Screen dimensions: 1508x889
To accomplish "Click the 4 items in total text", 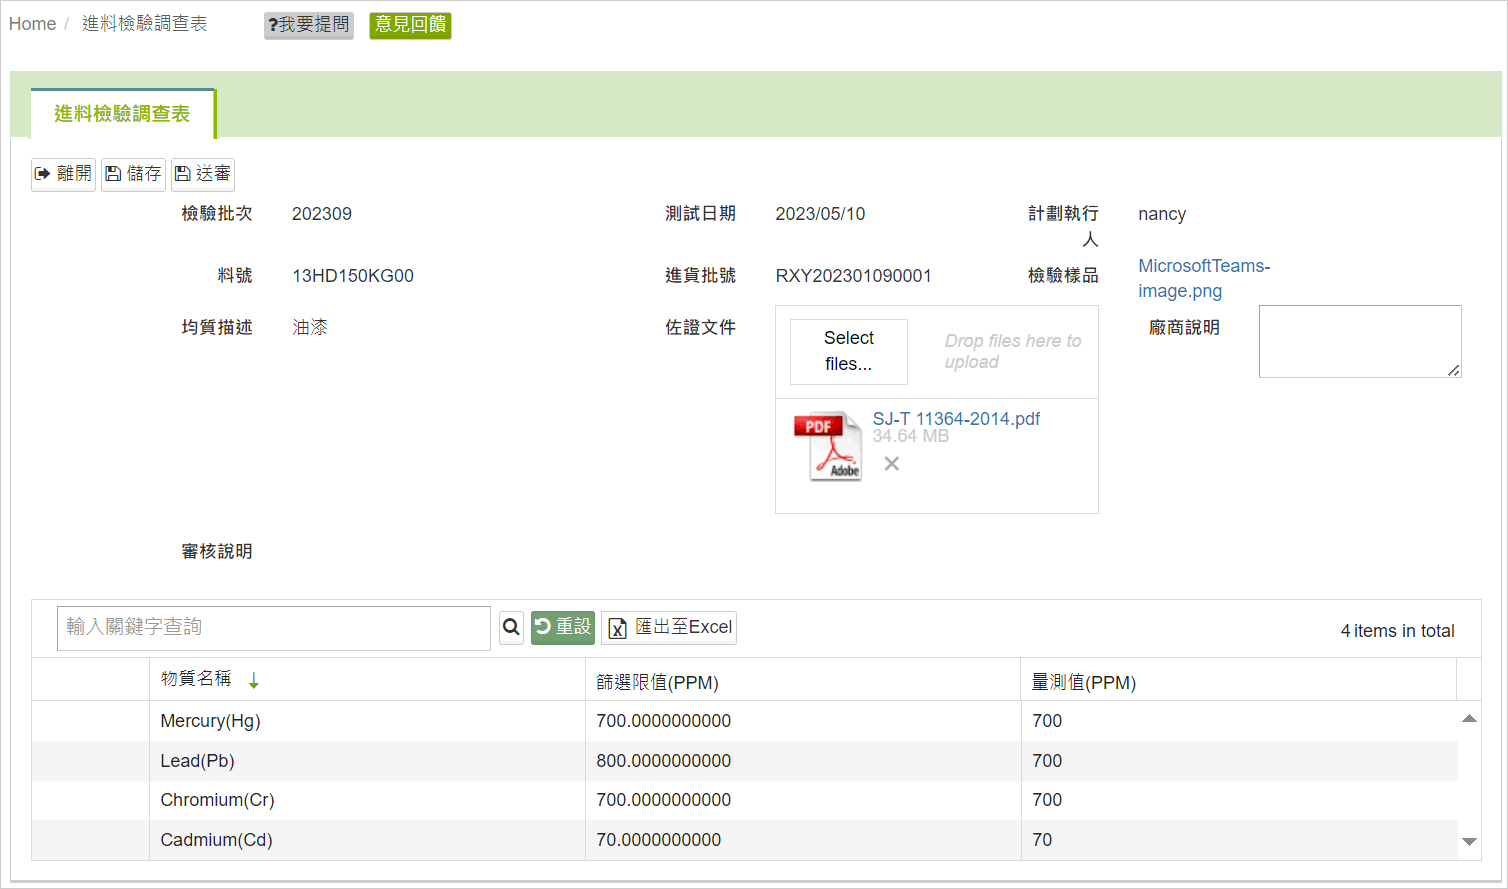I will pyautogui.click(x=1397, y=631).
